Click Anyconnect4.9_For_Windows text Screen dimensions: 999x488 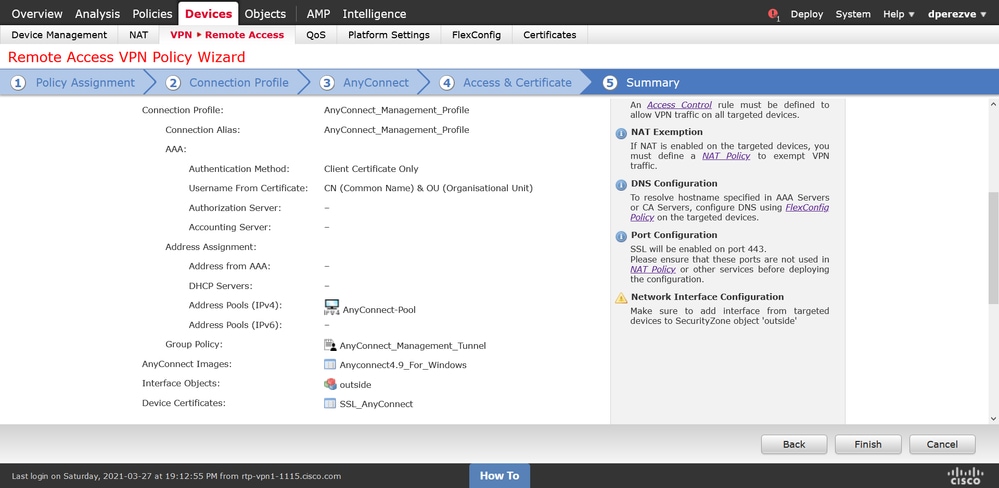[x=403, y=365]
